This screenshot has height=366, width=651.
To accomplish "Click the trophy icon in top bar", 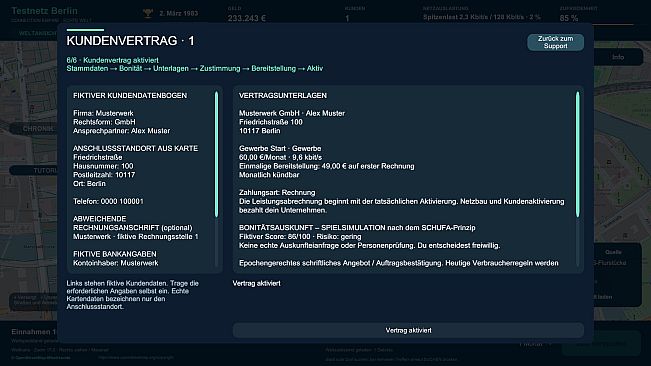I will (x=148, y=14).
